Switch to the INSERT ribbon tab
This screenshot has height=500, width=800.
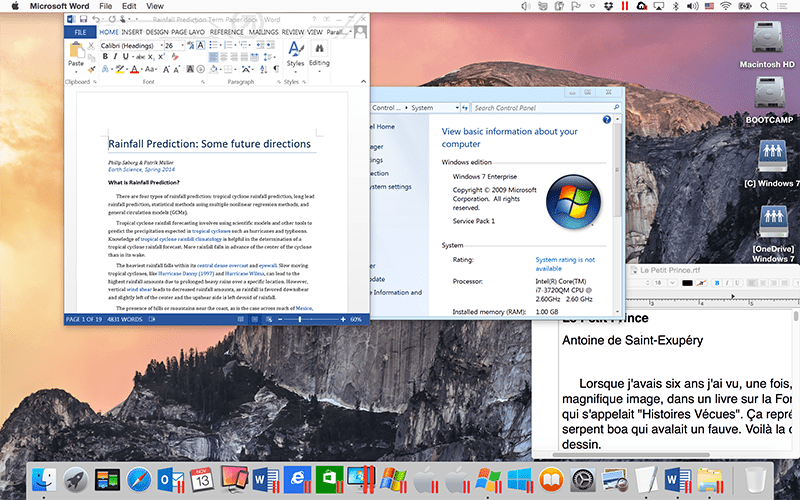pyautogui.click(x=132, y=32)
